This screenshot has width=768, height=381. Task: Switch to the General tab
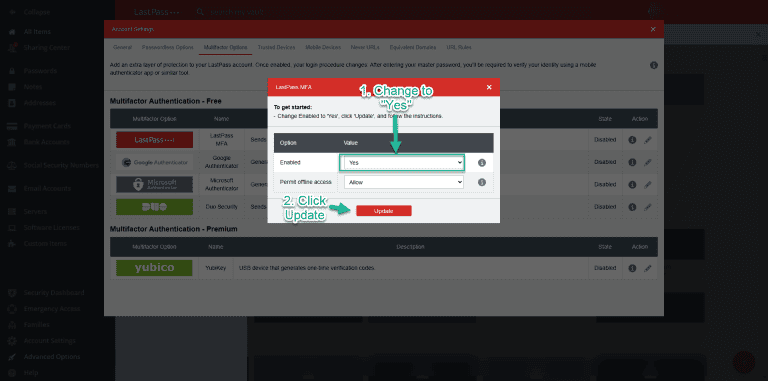122,48
